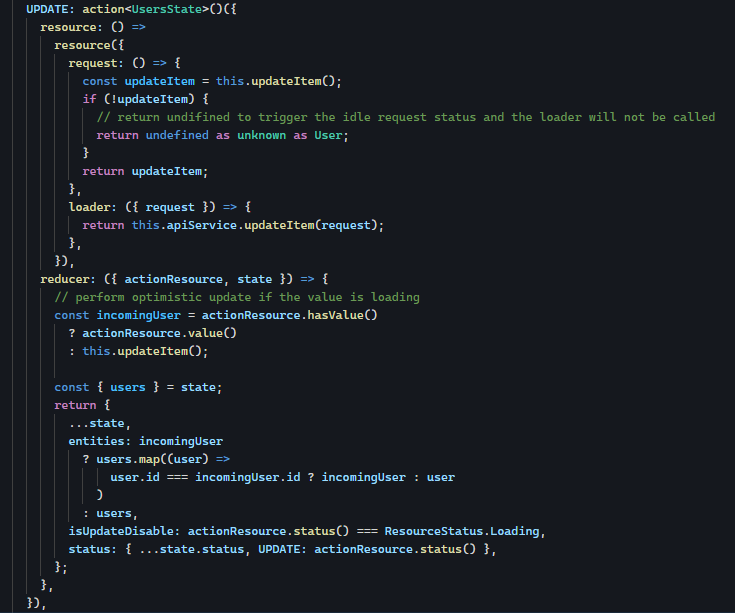Click '...state.status' spread in status object
The width and height of the screenshot is (735, 613).
coord(191,549)
